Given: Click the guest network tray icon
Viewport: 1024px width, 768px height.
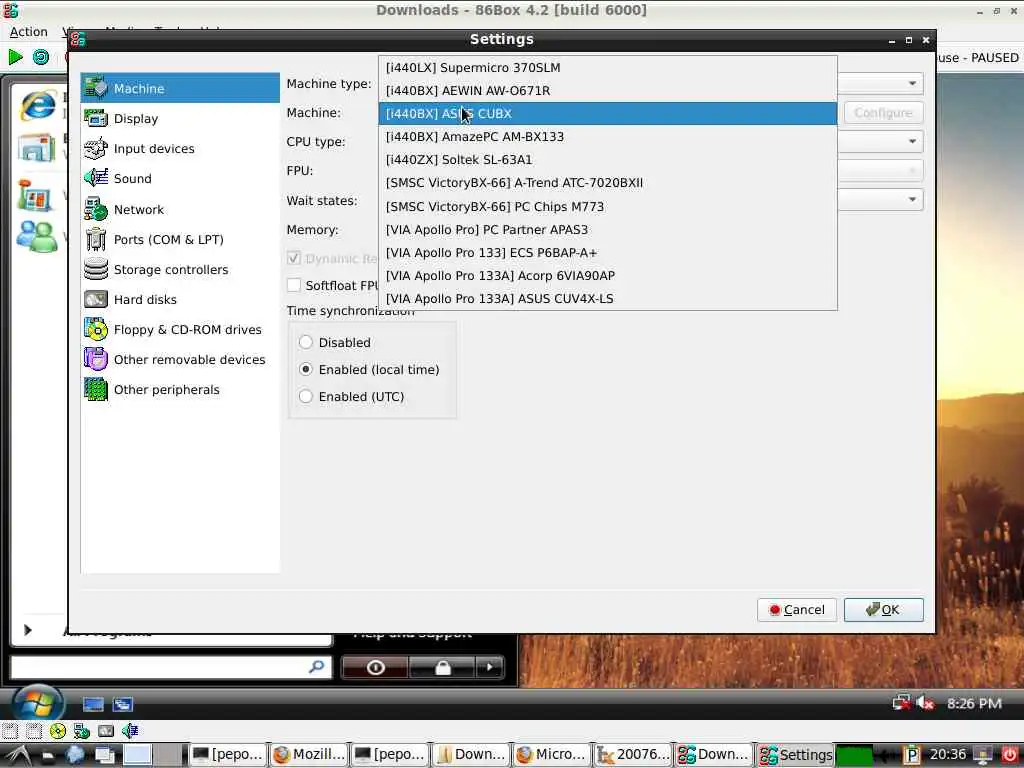Looking at the screenshot, I should coord(901,703).
